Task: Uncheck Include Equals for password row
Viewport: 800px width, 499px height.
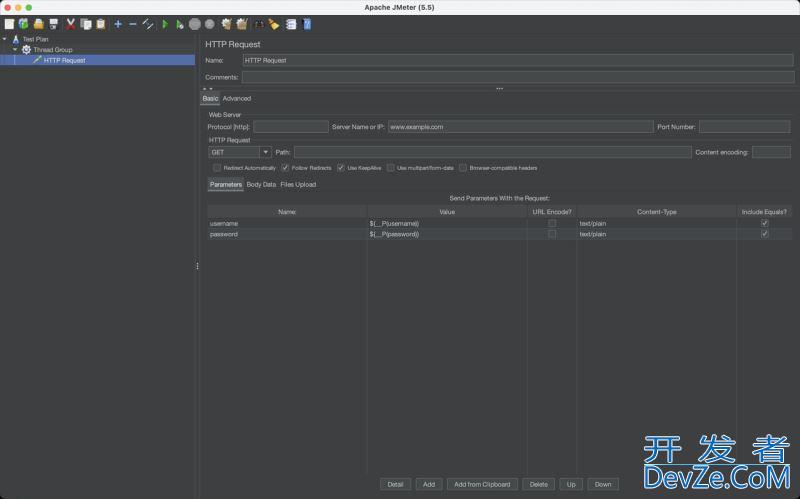Action: 764,234
